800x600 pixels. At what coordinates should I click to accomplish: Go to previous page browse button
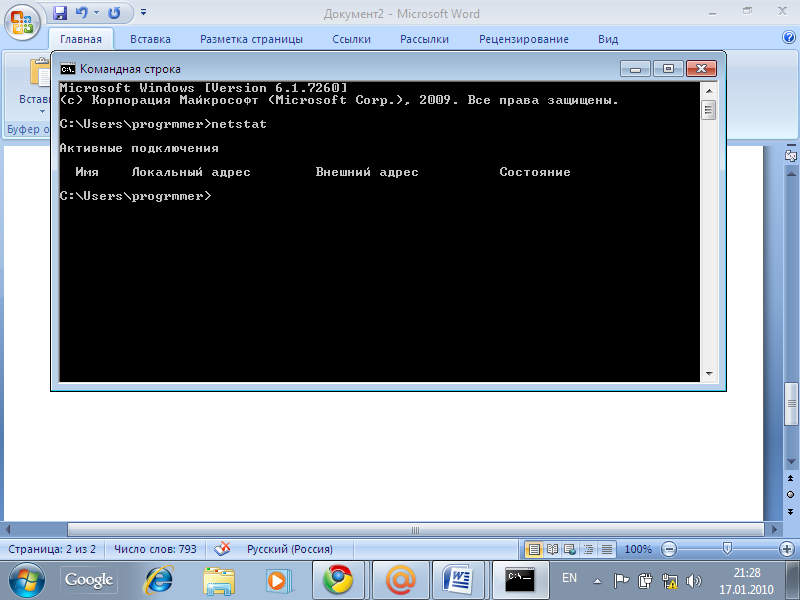pyautogui.click(x=791, y=478)
